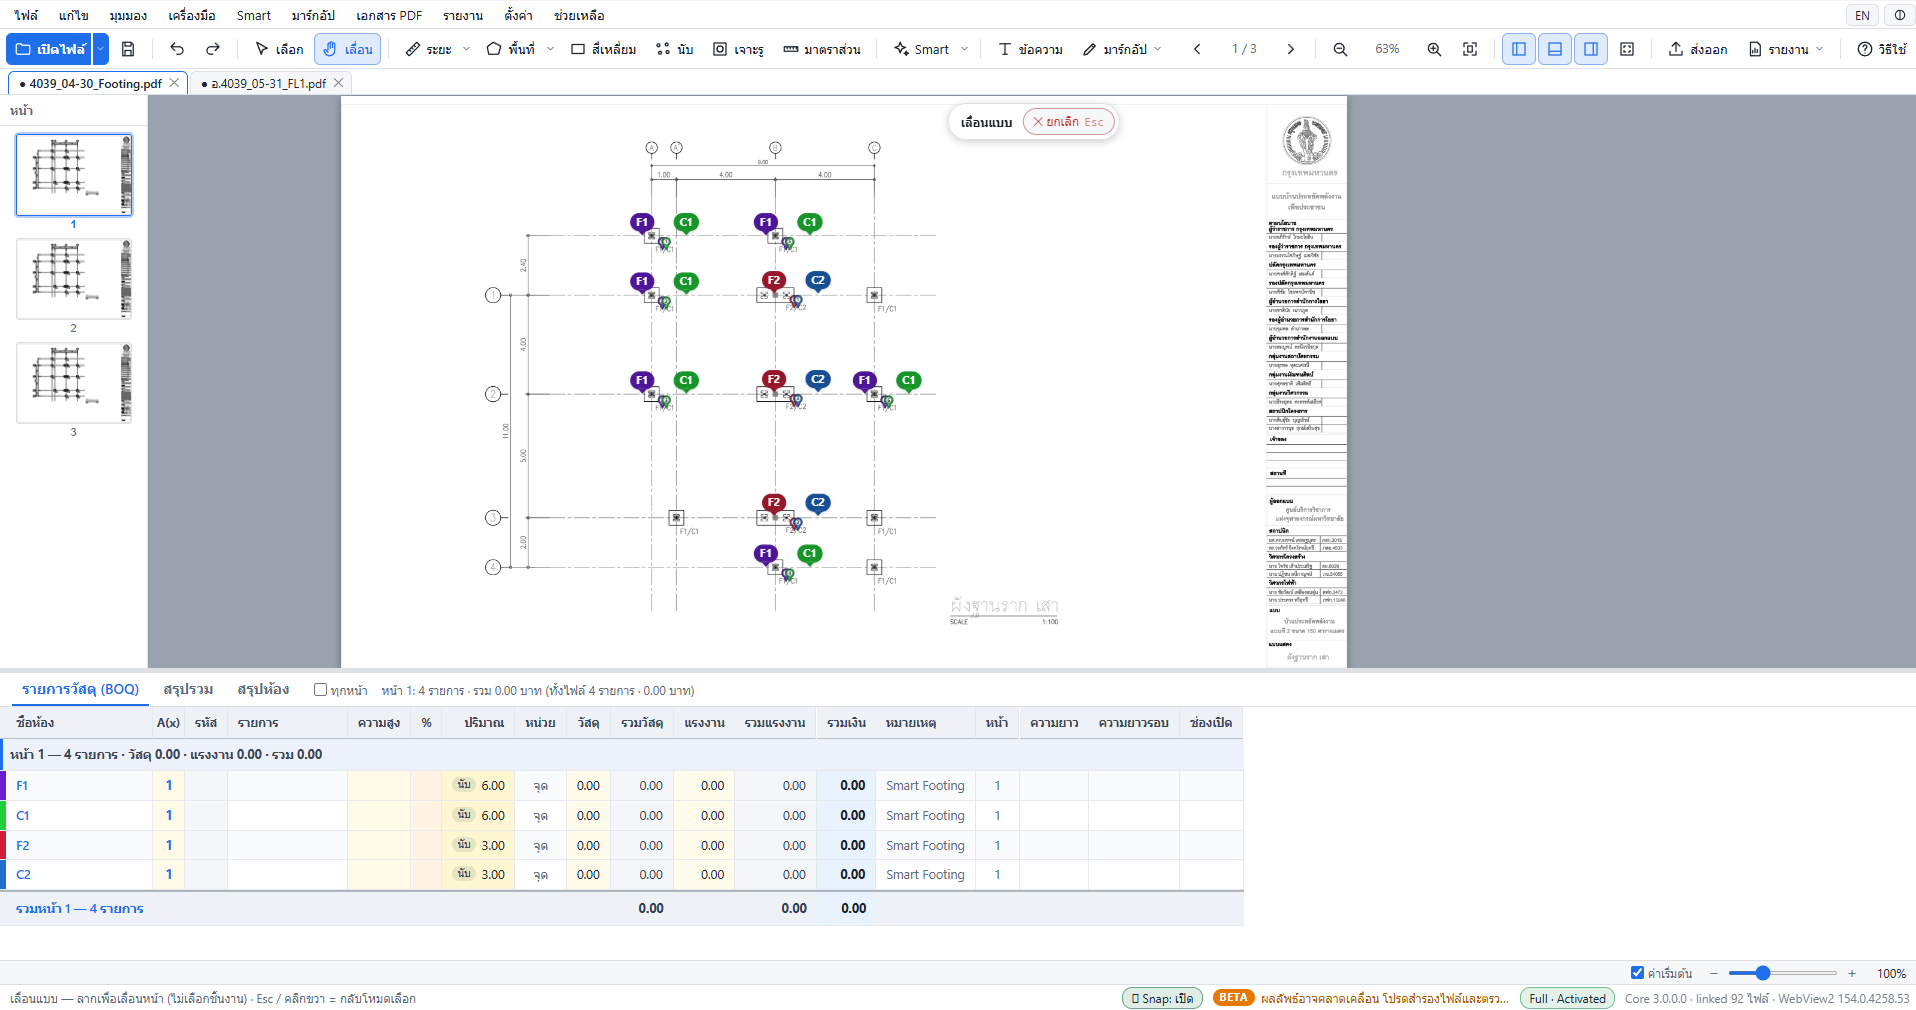Pick the พื้นที่ polygon area tool
Screen dimensions: 1916x1010
(x=510, y=49)
